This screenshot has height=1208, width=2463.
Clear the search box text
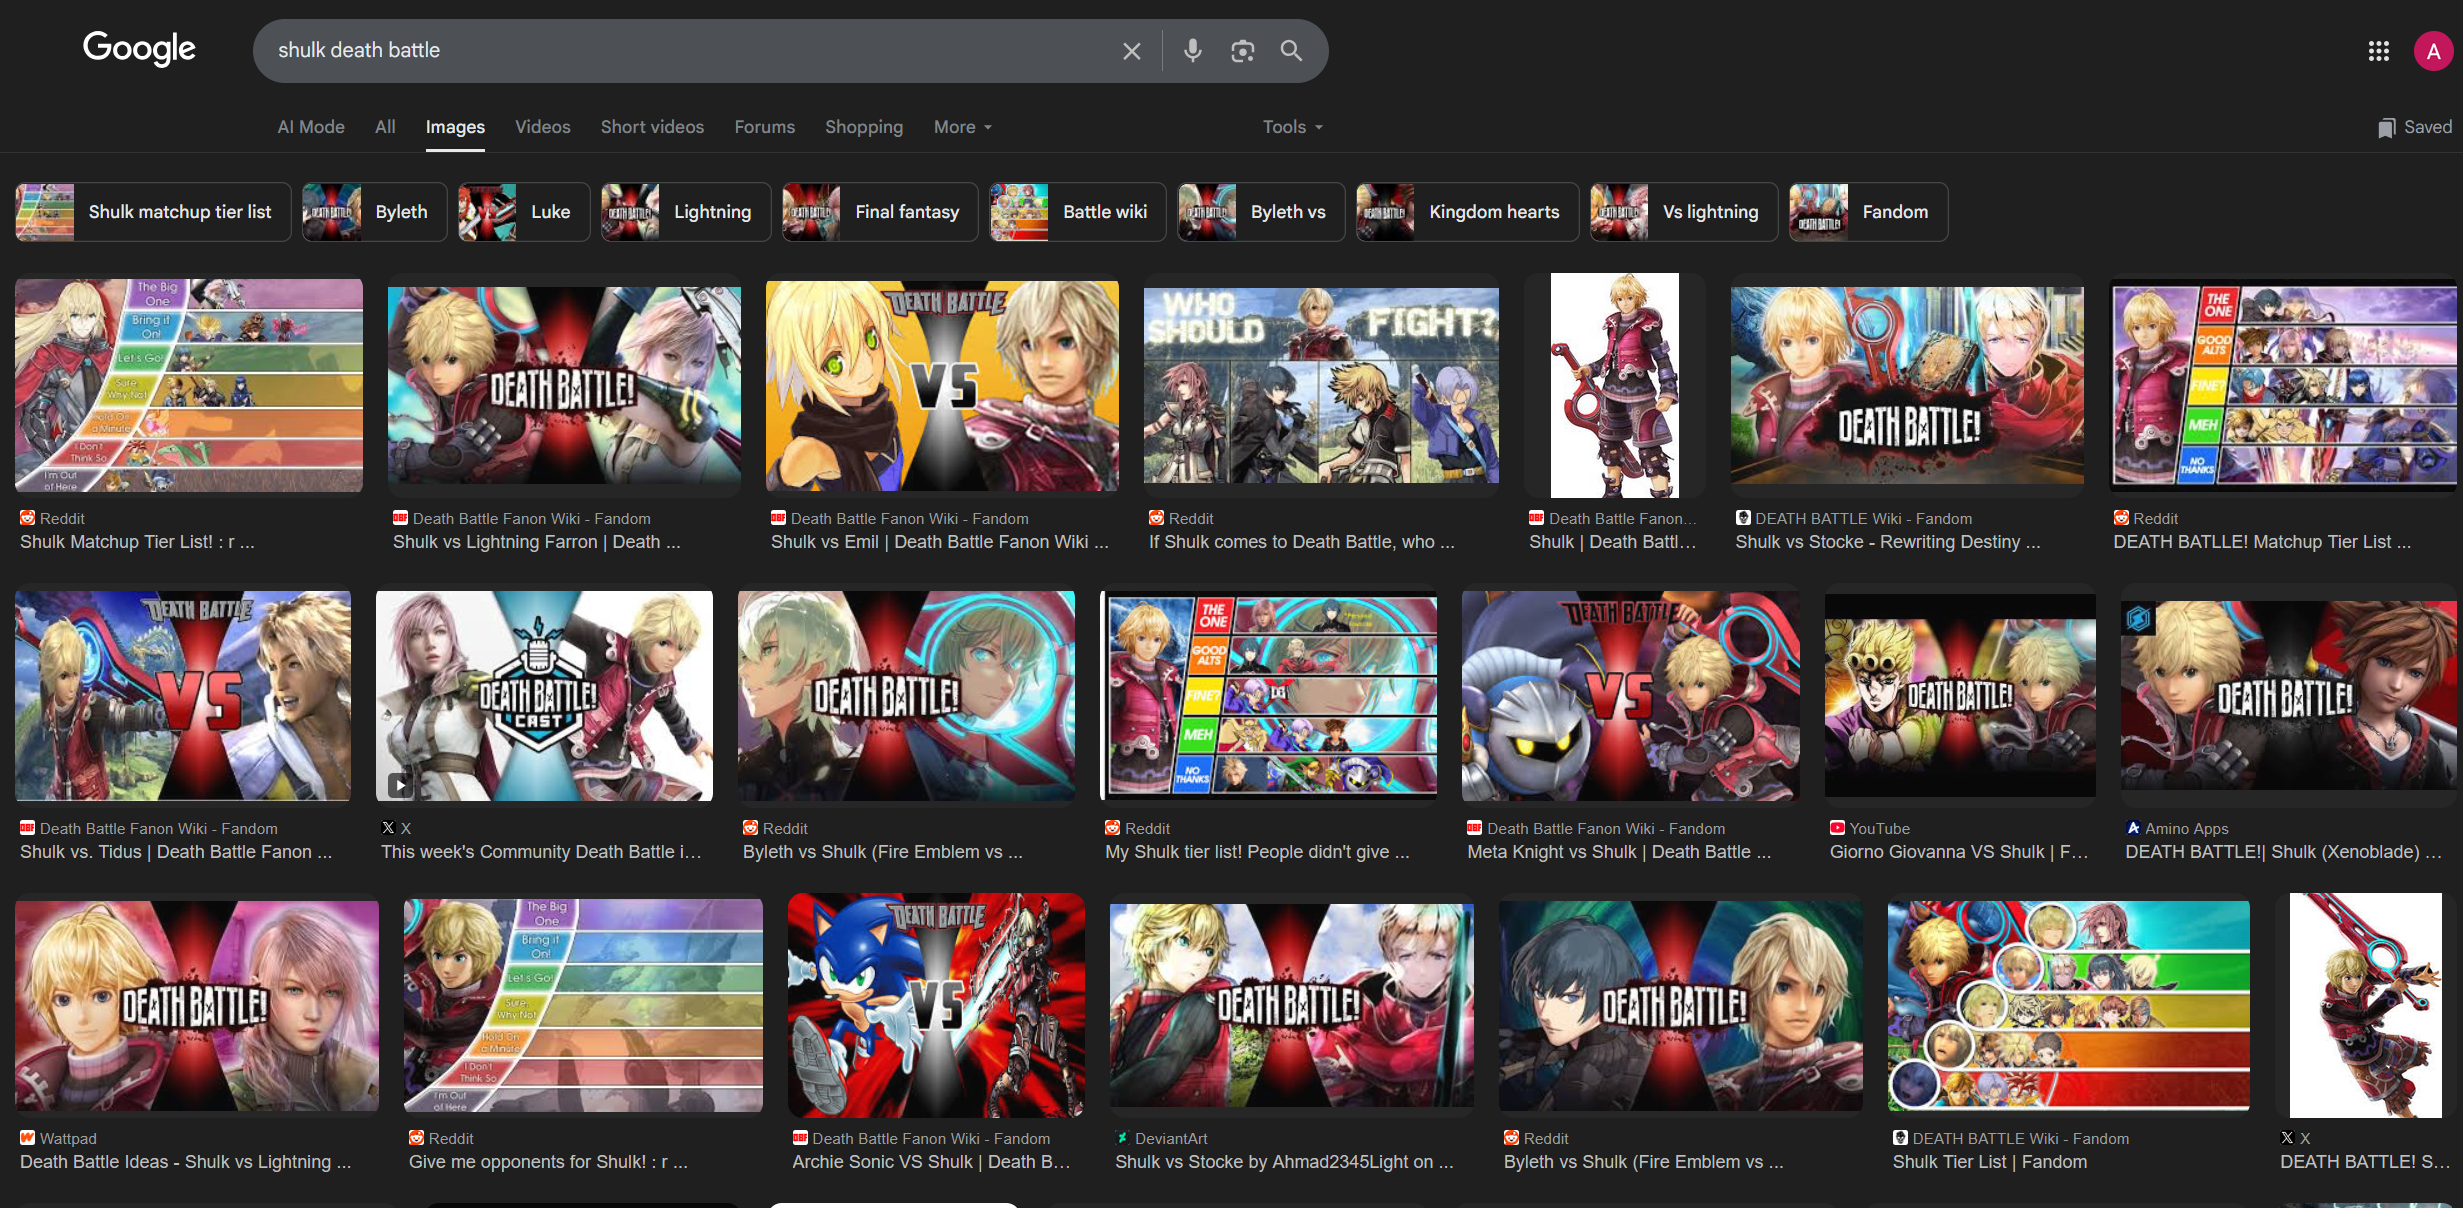click(x=1131, y=51)
